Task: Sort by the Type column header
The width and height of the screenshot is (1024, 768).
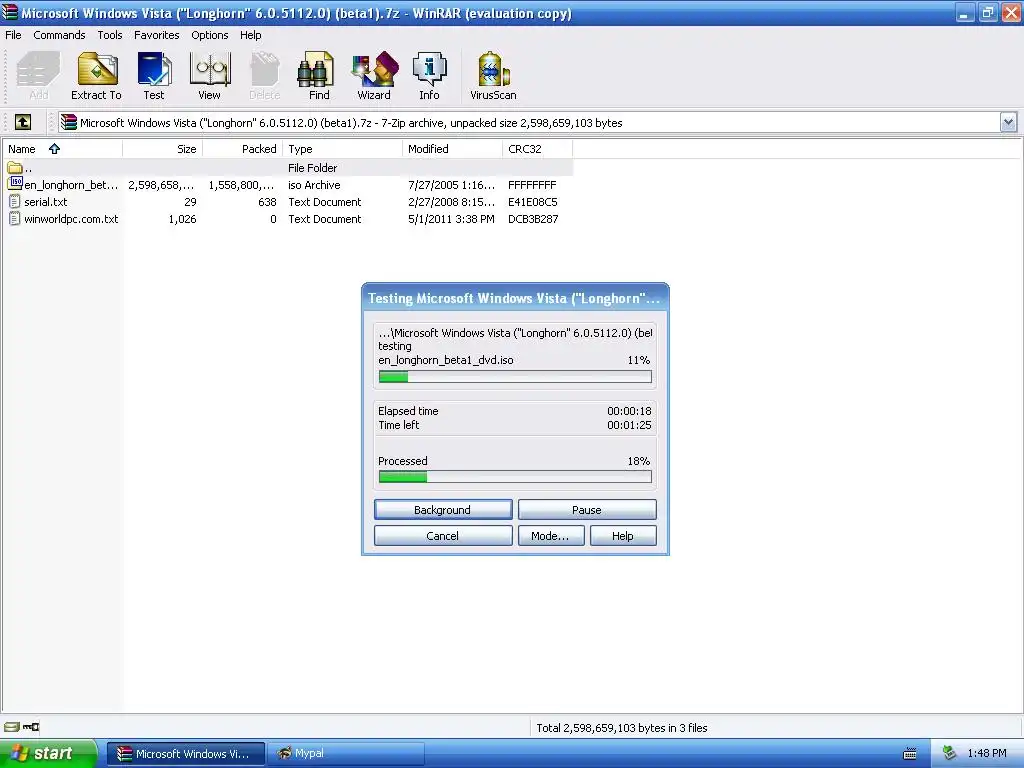Action: (342, 149)
